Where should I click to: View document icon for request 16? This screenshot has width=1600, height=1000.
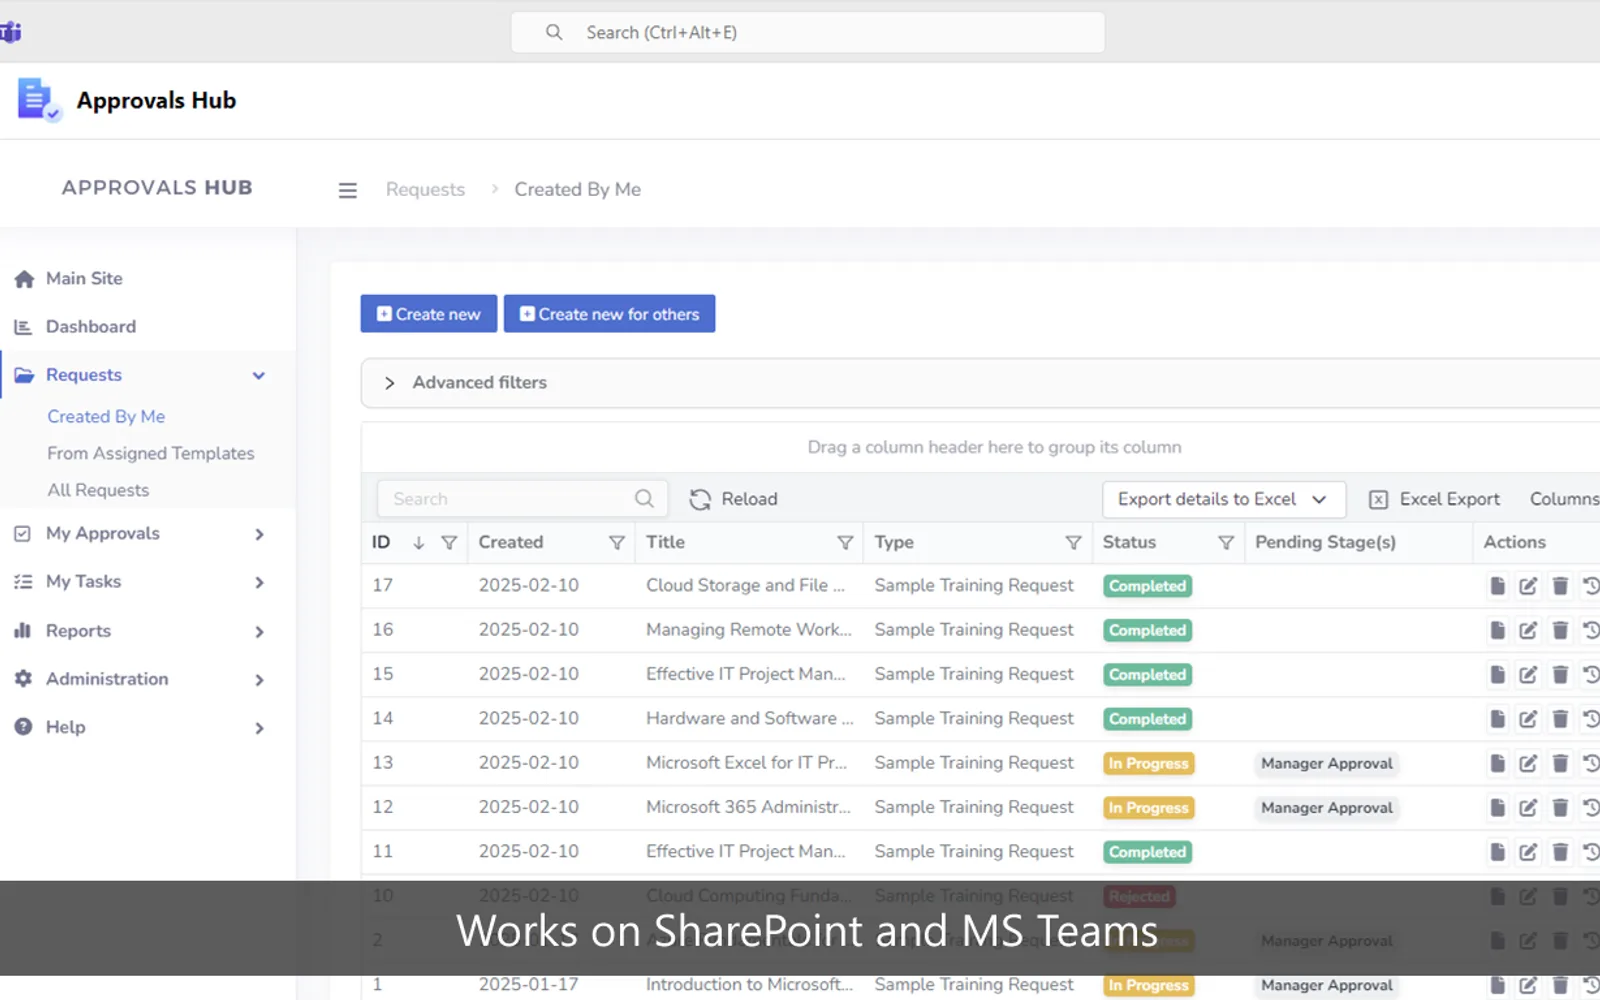1497,630
